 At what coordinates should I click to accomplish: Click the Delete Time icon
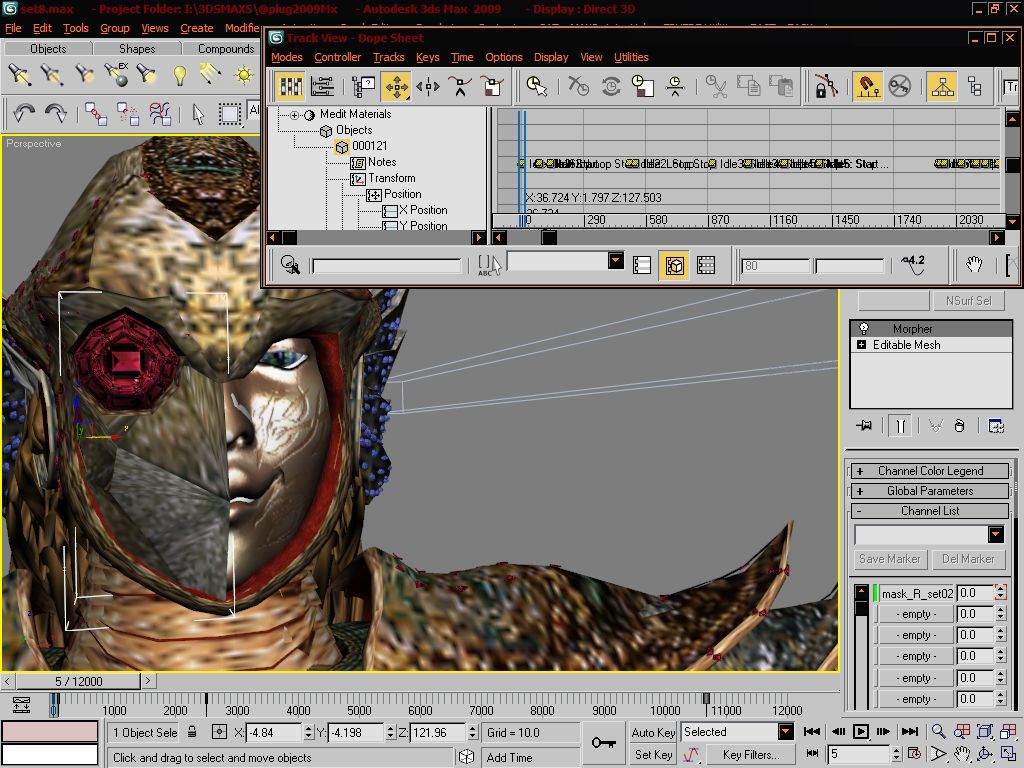578,86
